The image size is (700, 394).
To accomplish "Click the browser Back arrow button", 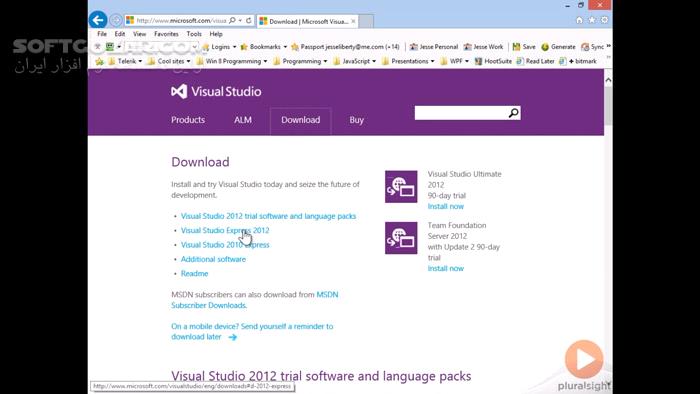I will coord(98,20).
